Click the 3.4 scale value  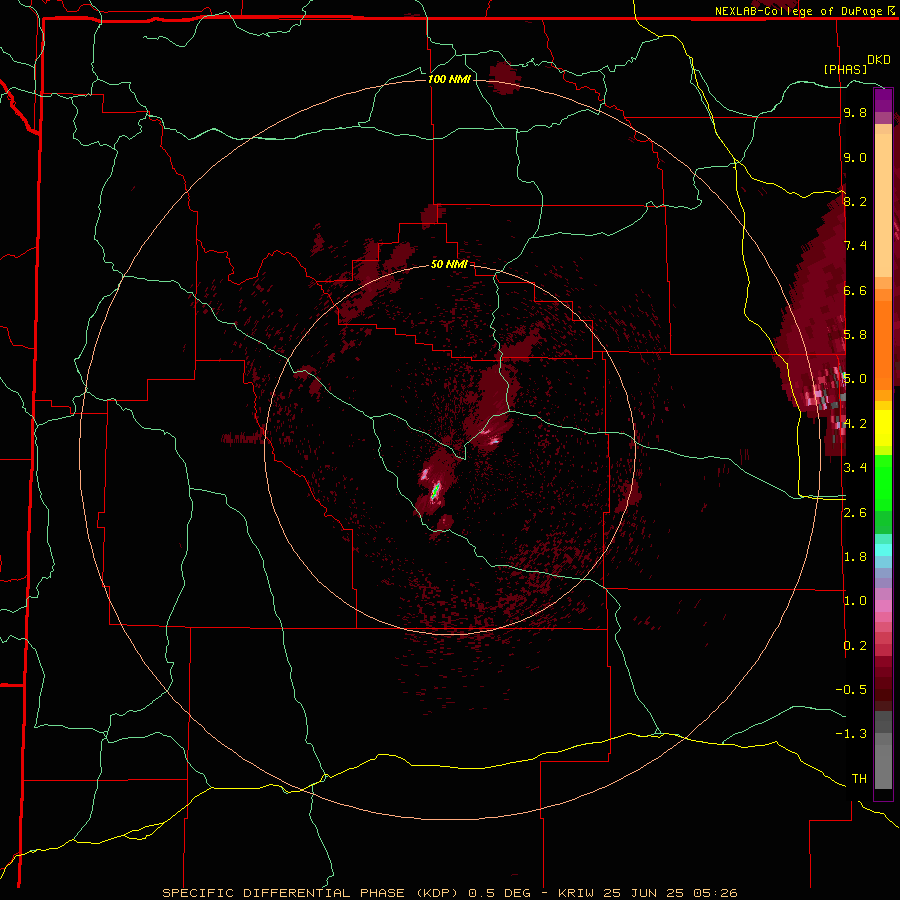[x=855, y=468]
